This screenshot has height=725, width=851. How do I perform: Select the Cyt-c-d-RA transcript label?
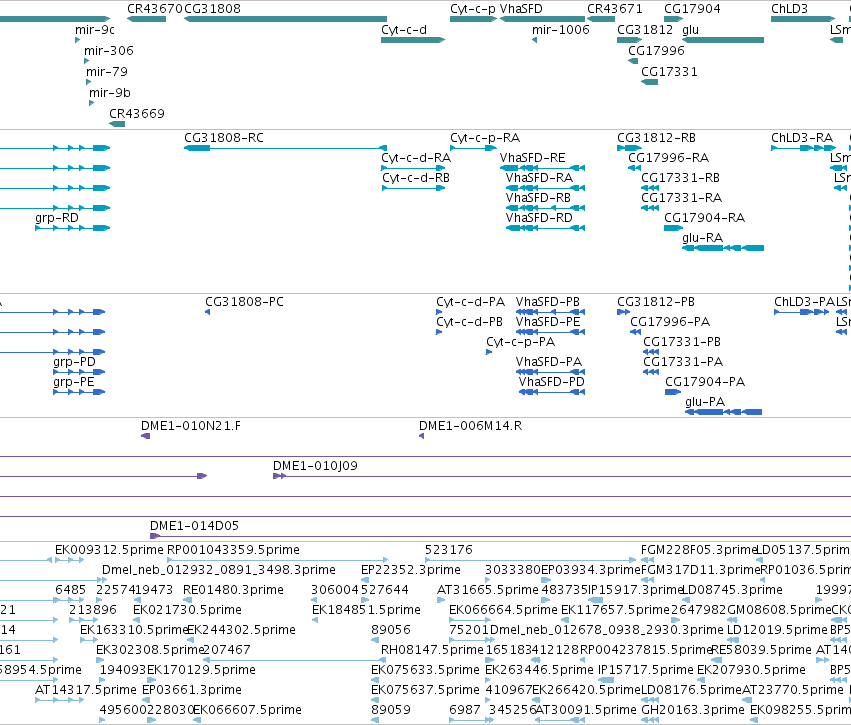coord(416,158)
